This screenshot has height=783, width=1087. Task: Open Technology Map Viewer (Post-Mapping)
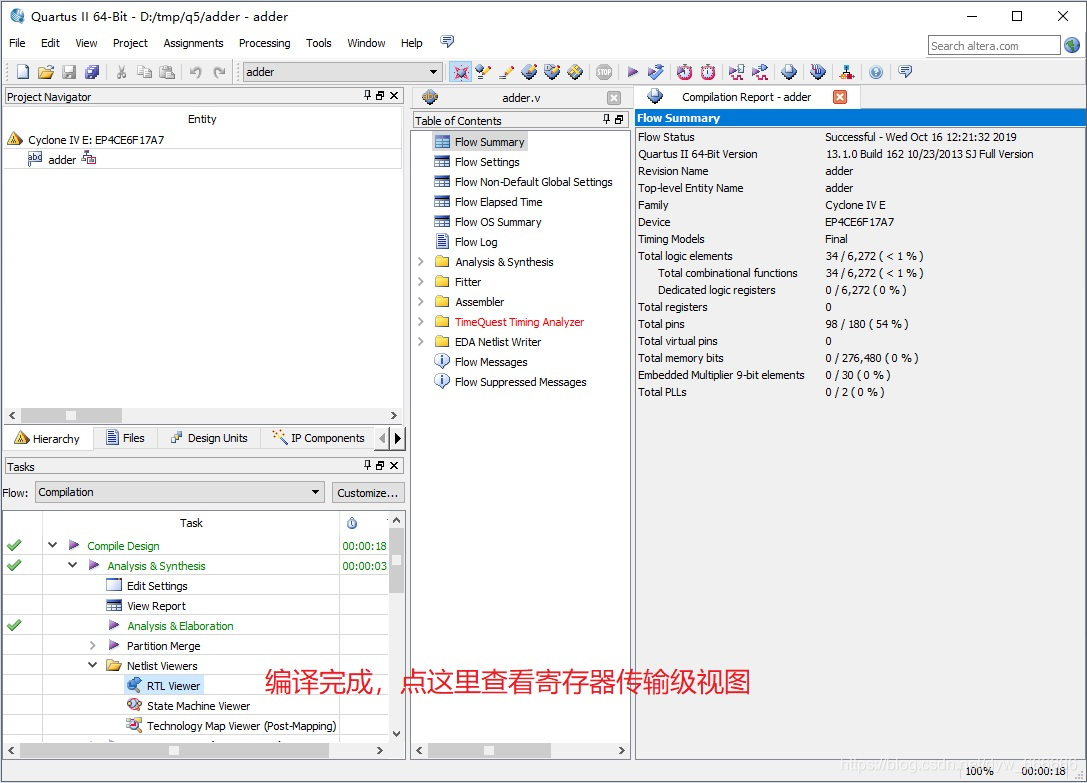[241, 725]
